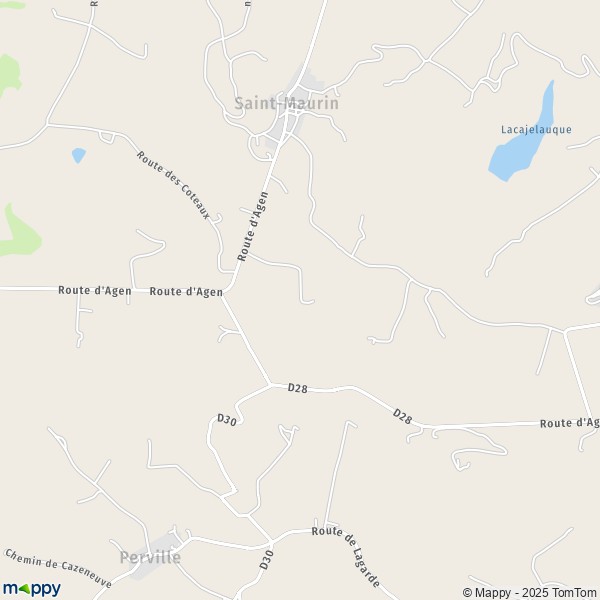Click the Saint-Maurin town label

pos(286,103)
